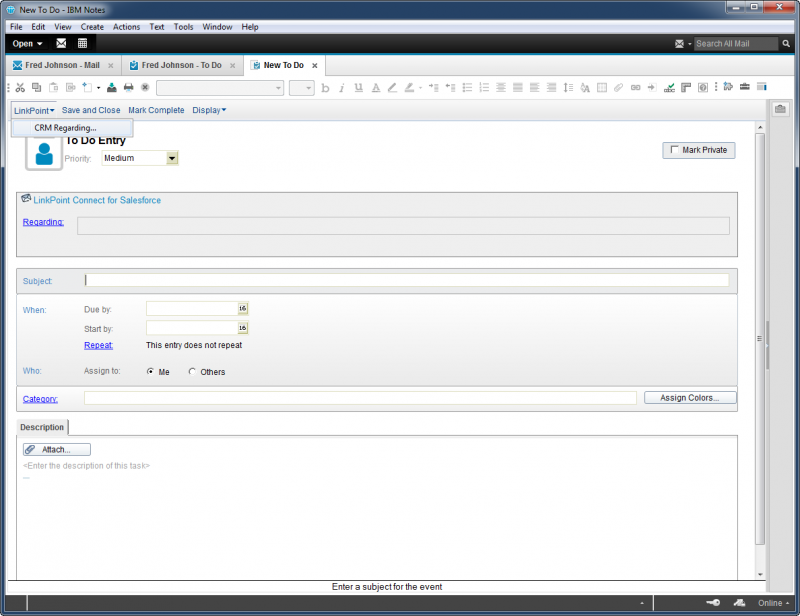The height and width of the screenshot is (616, 800).
Task: Click the bulleted list icon
Action: 467,88
